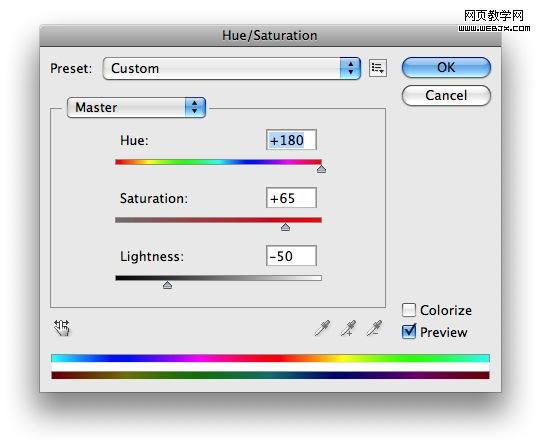Open the Master channel dropdown
This screenshot has width=541, height=447.
click(136, 107)
